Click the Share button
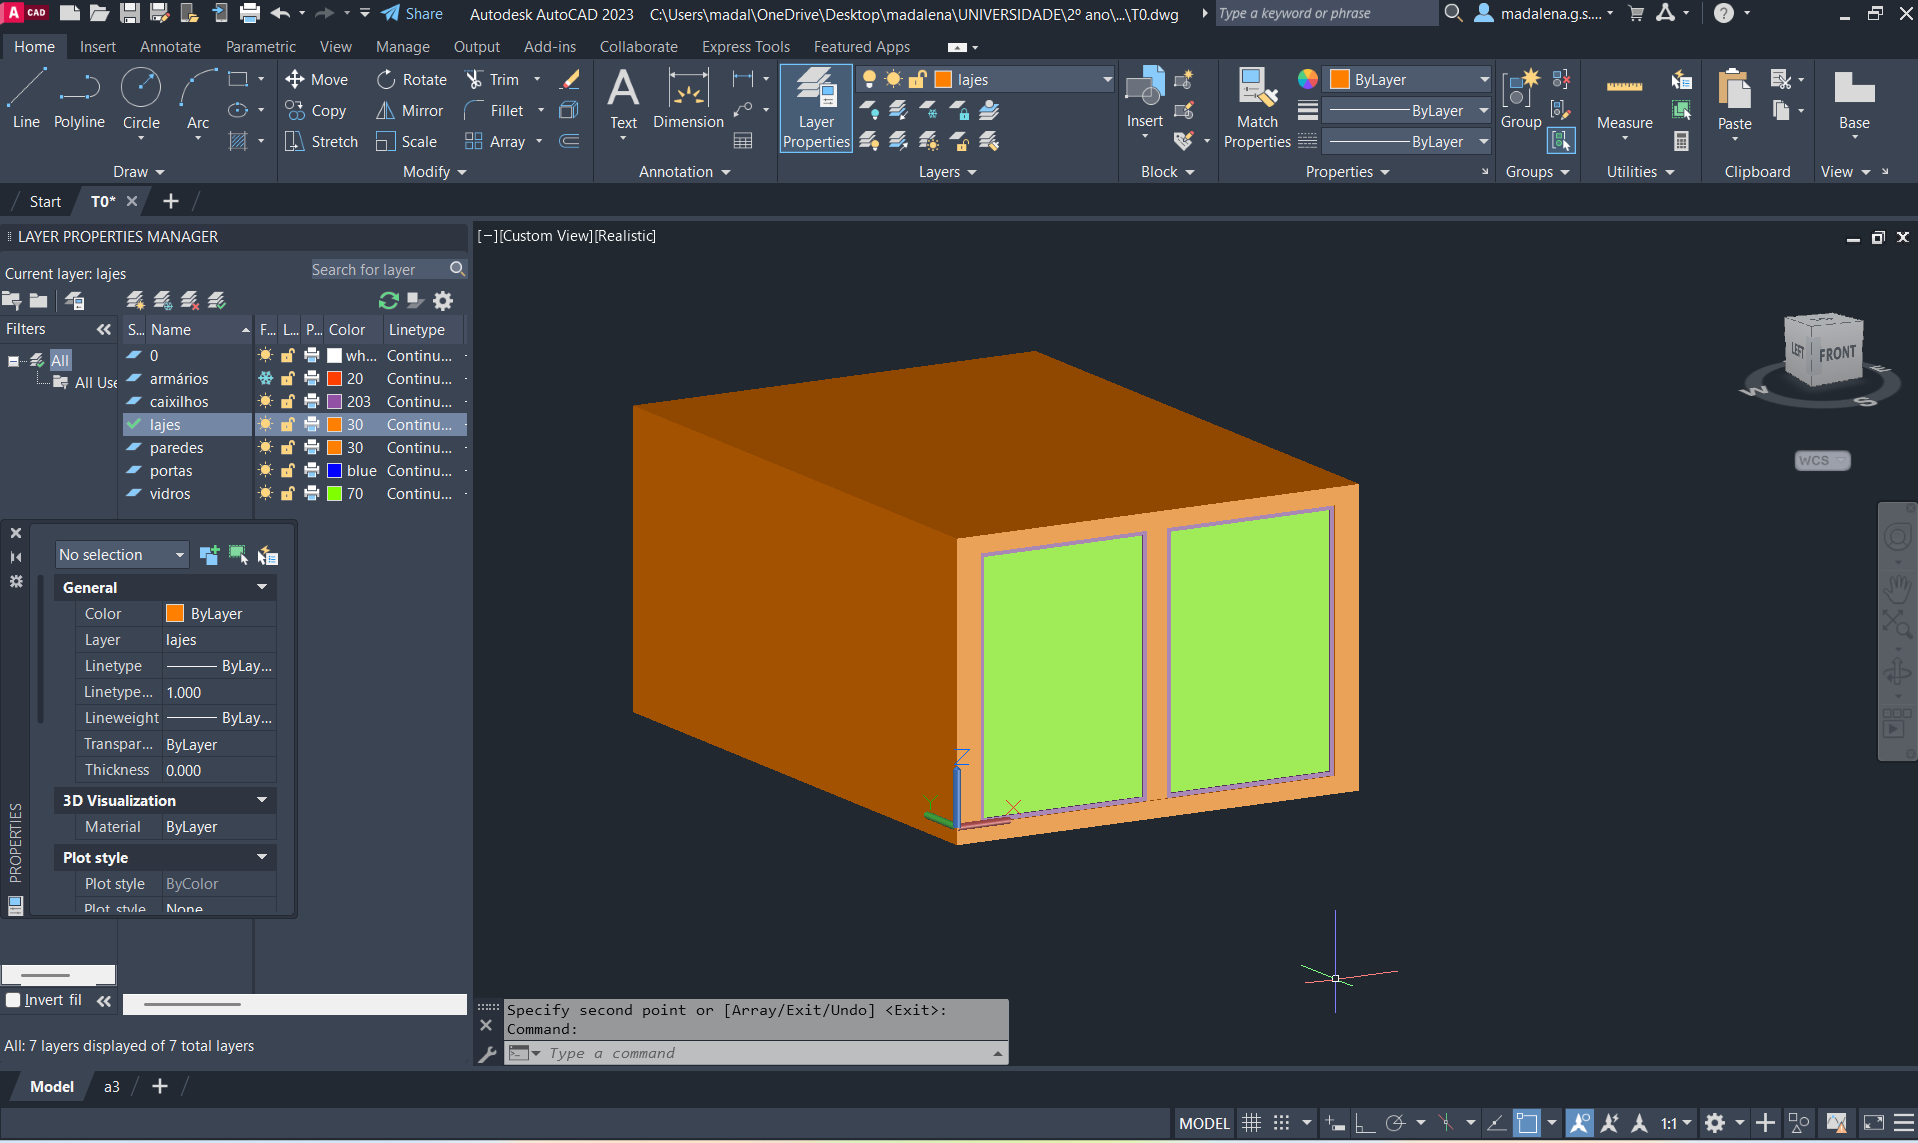Viewport: 1918px width, 1143px height. 413,14
